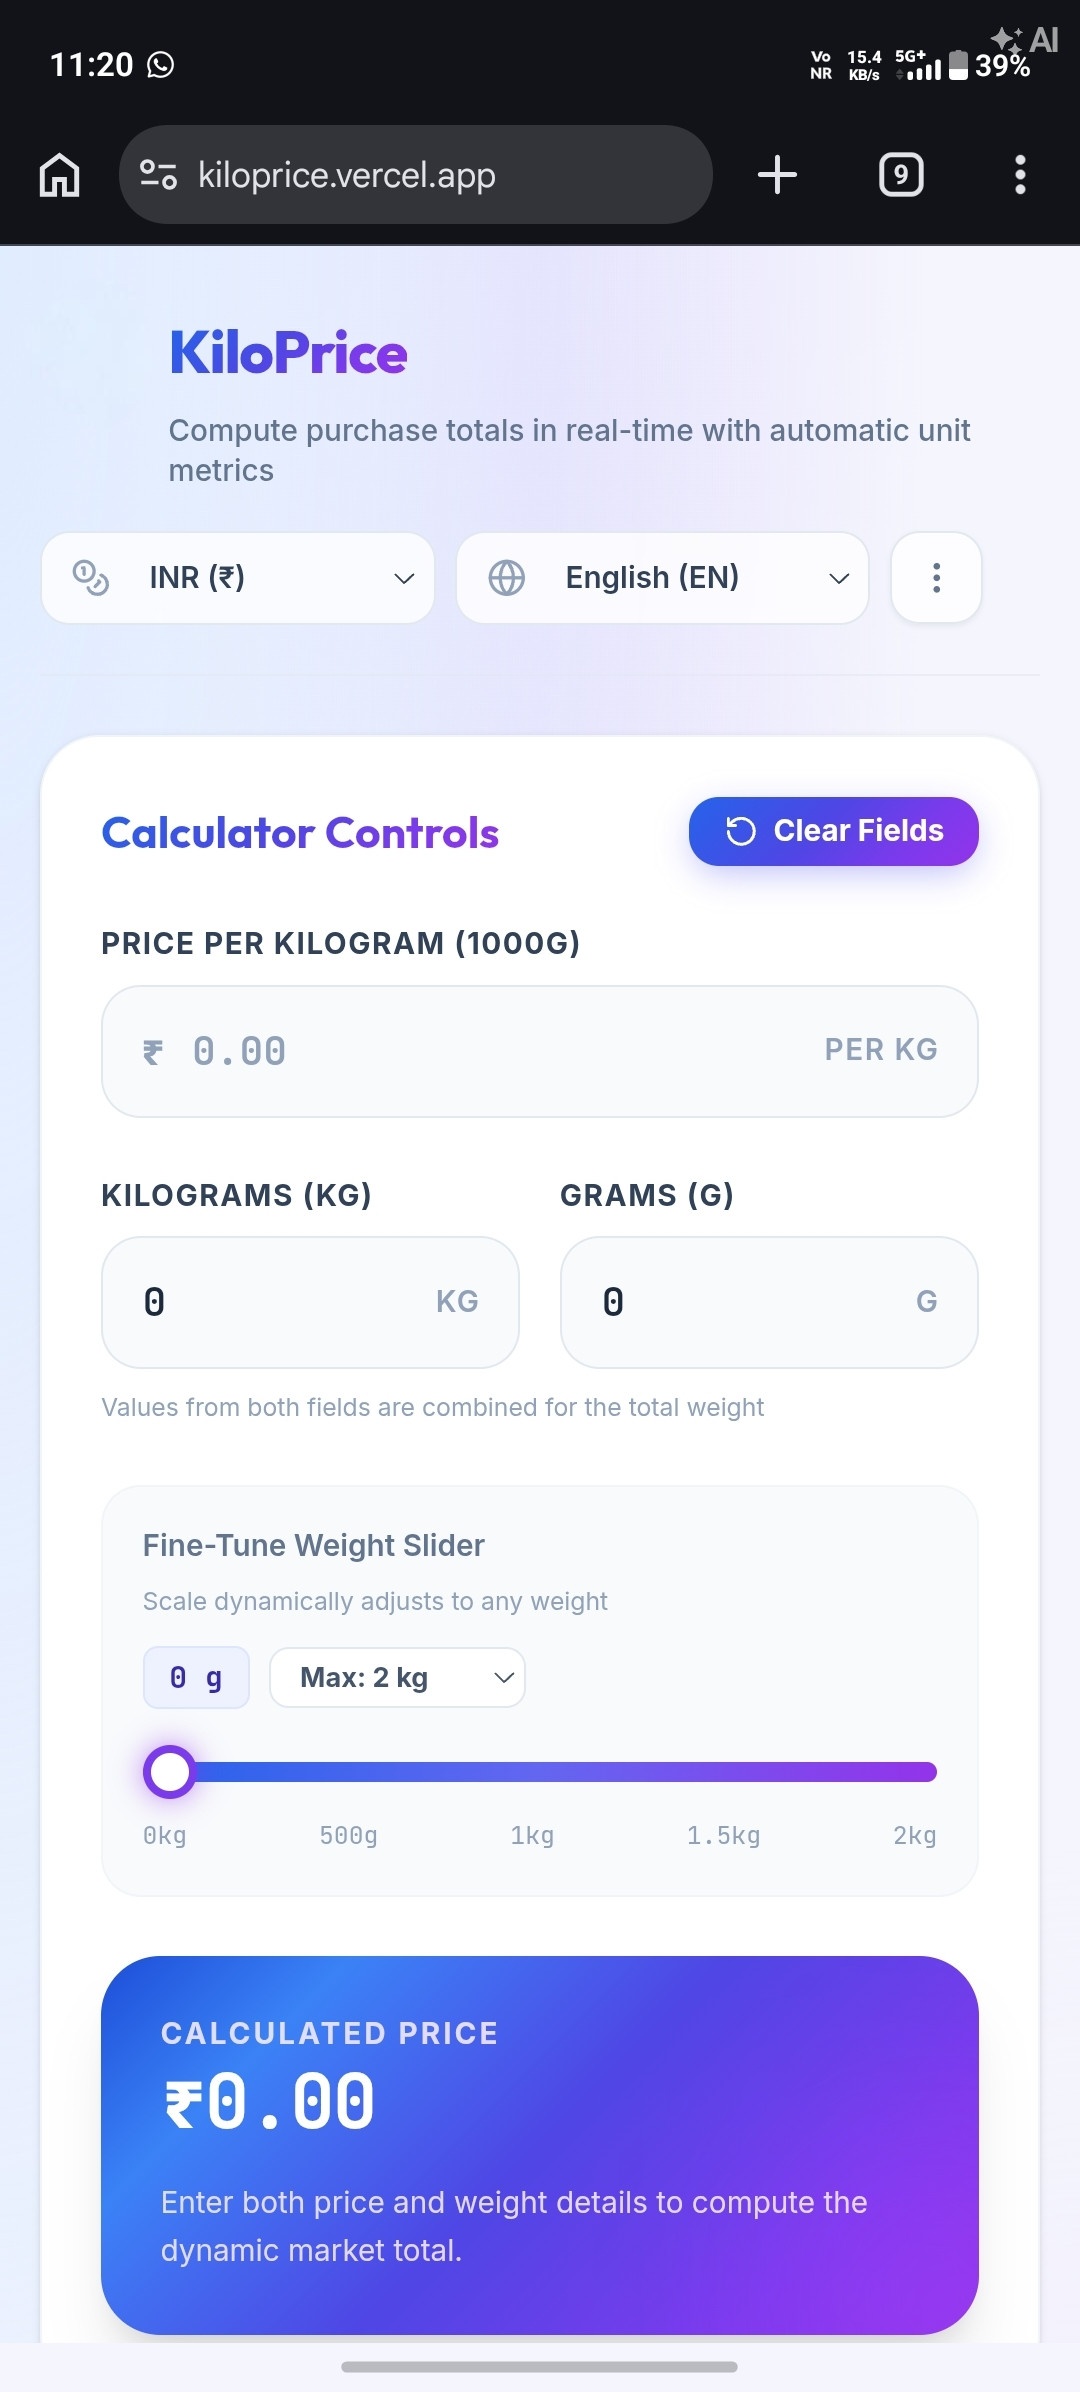
Task: Click the weight slider handle at 0kg
Action: [x=170, y=1772]
